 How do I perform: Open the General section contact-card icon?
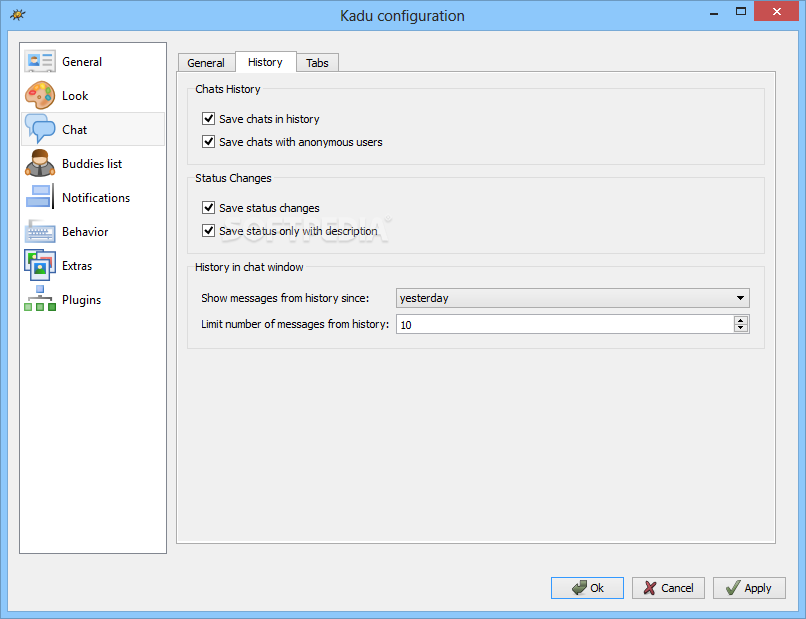[40, 61]
